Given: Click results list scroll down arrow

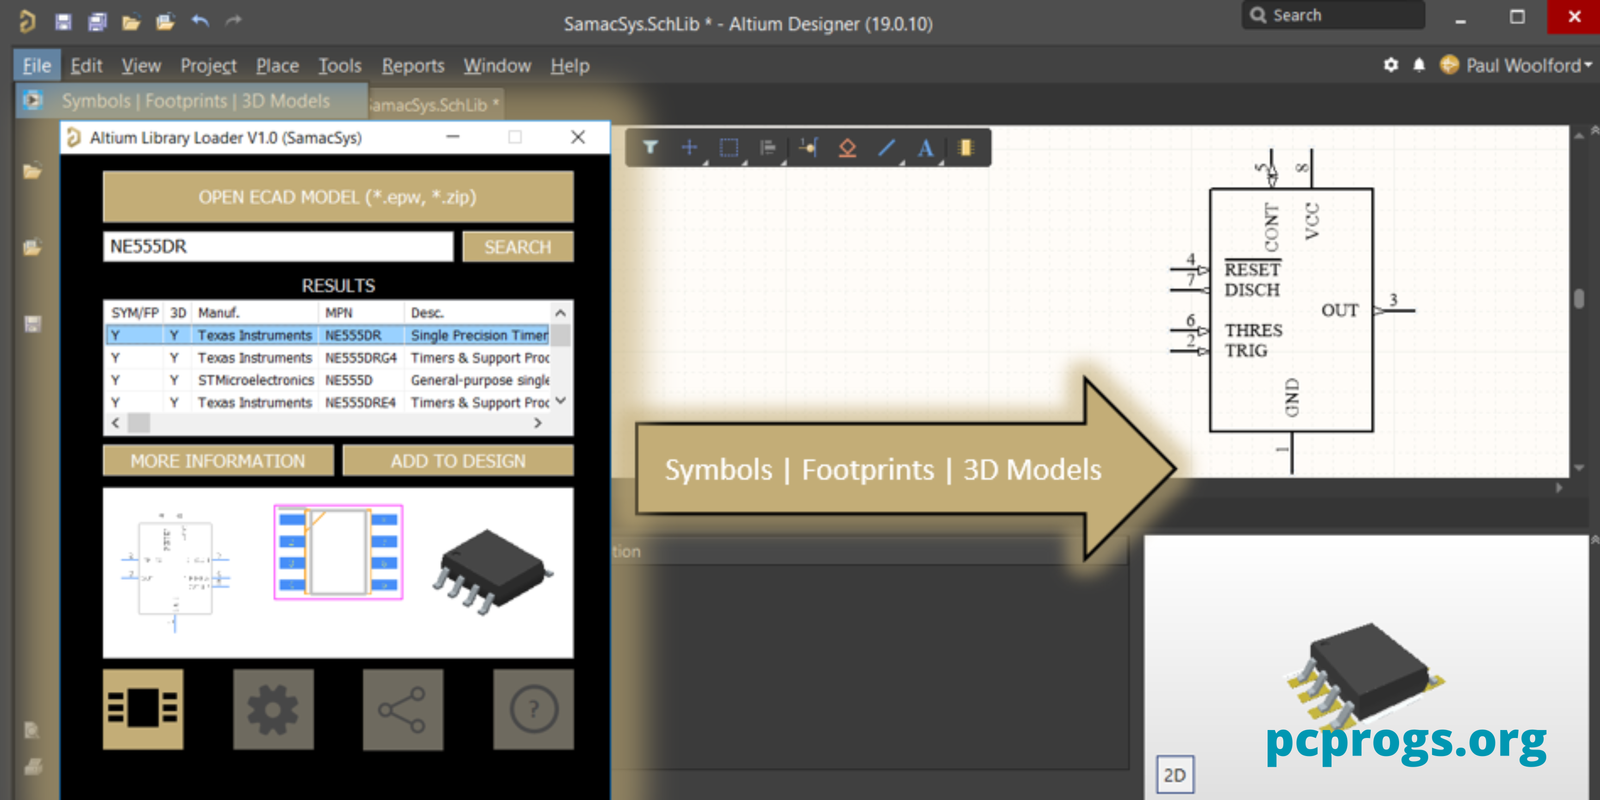Looking at the screenshot, I should [561, 401].
